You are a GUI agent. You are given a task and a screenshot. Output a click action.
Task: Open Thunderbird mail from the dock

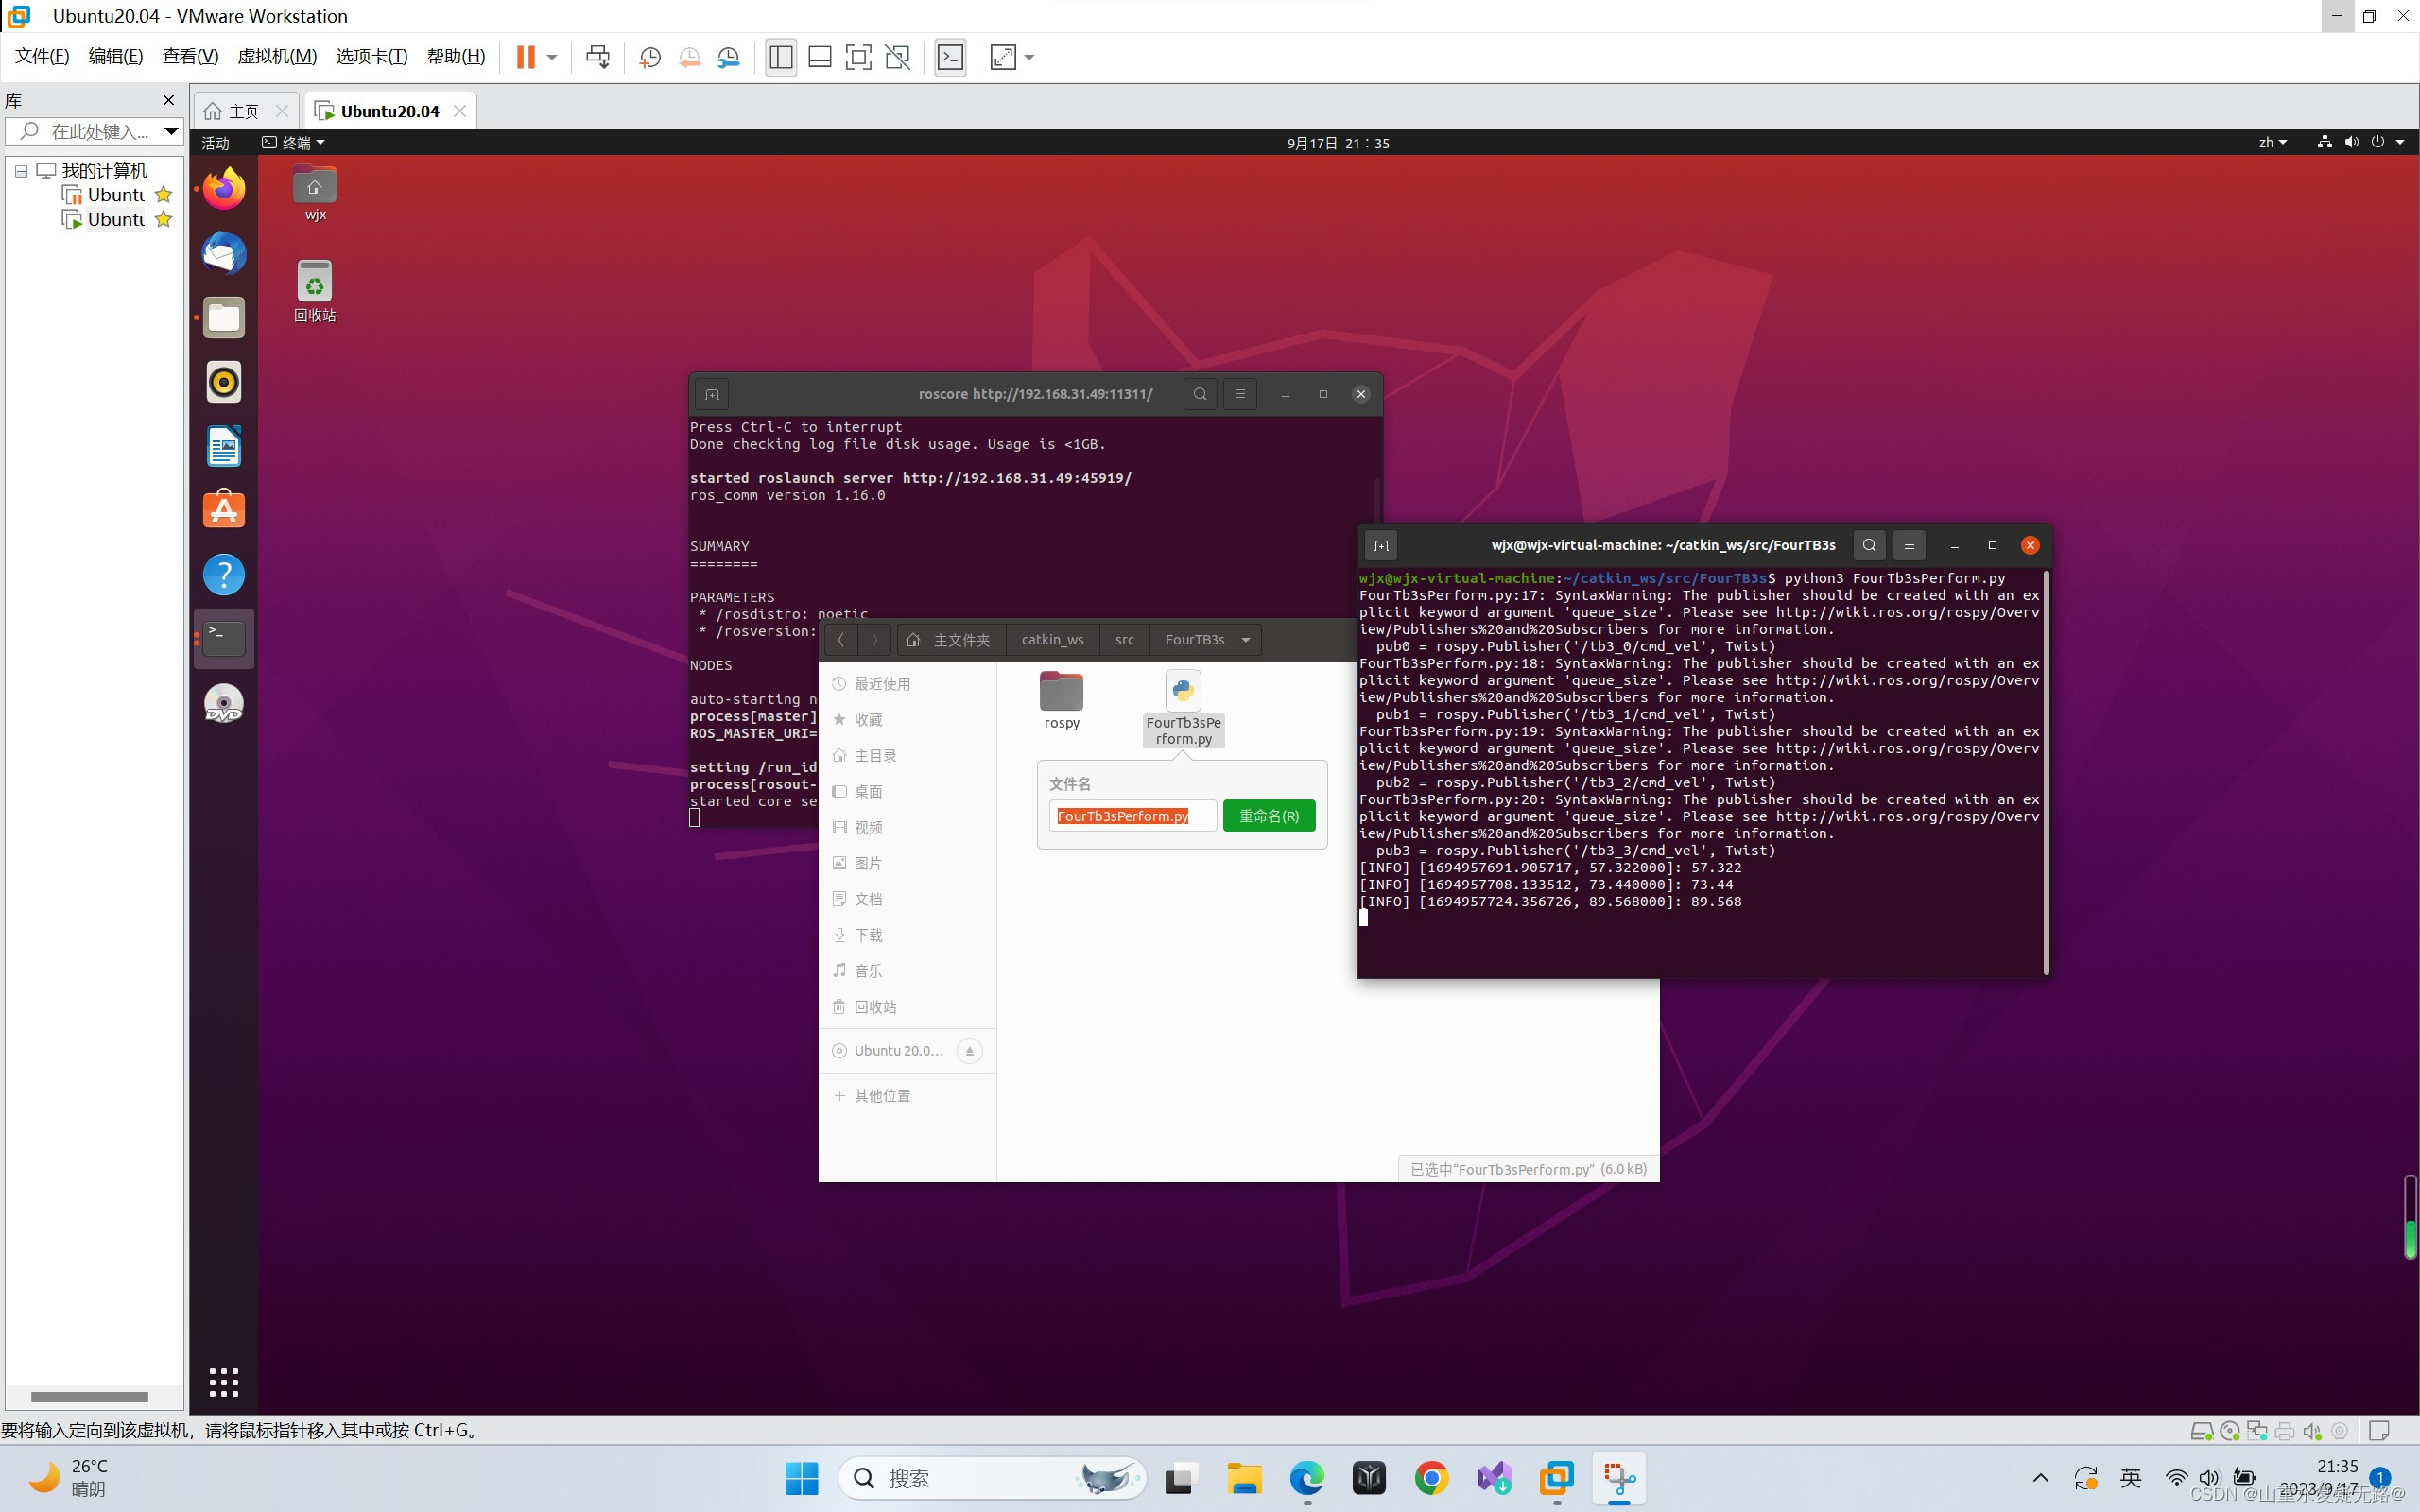[224, 253]
